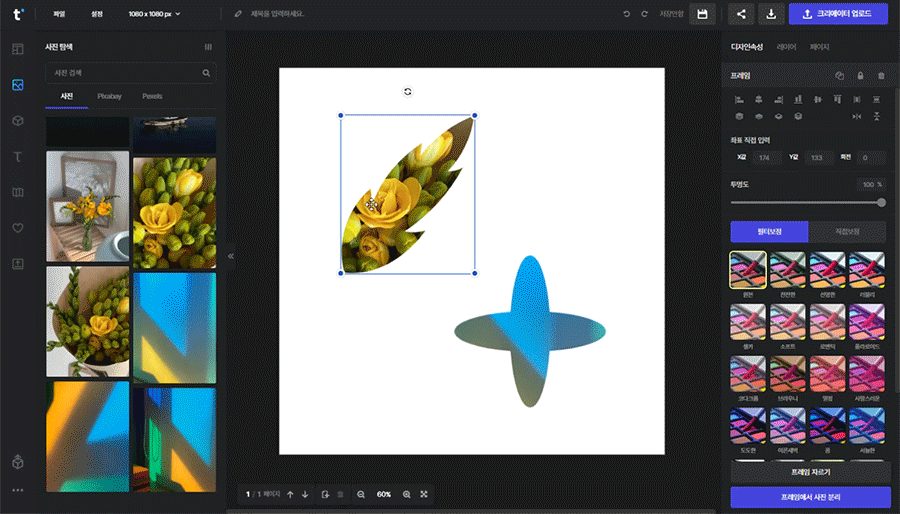The height and width of the screenshot is (514, 900).
Task: Open the text tool in left sidebar
Action: pos(17,157)
